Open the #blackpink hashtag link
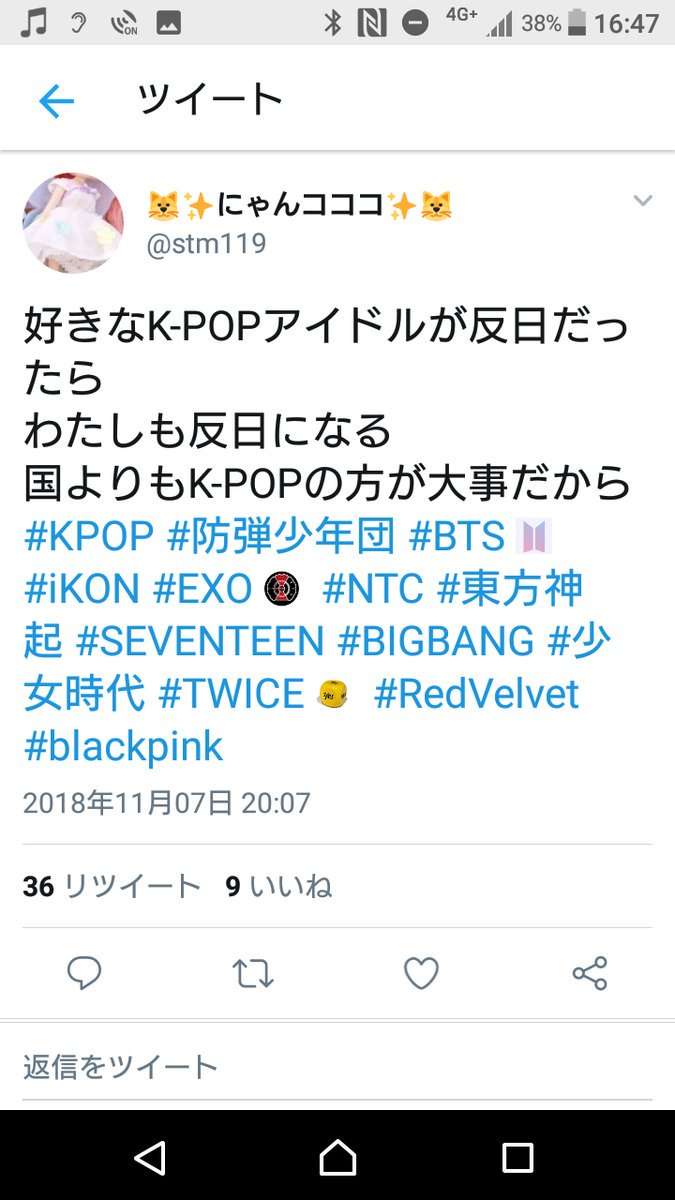The width and height of the screenshot is (675, 1200). tap(123, 746)
